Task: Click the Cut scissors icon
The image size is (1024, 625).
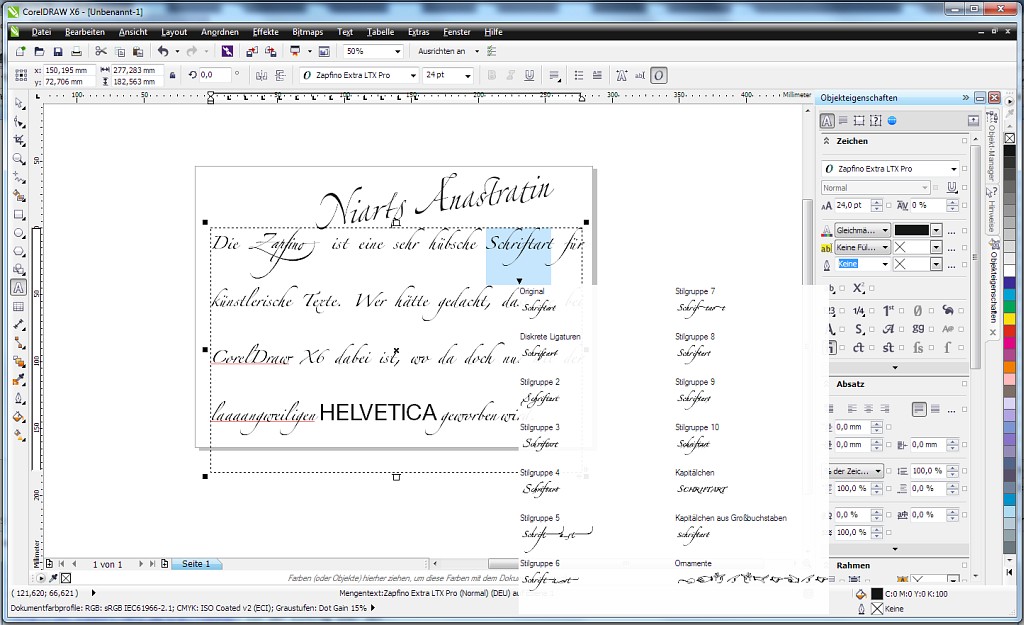Action: pyautogui.click(x=101, y=51)
